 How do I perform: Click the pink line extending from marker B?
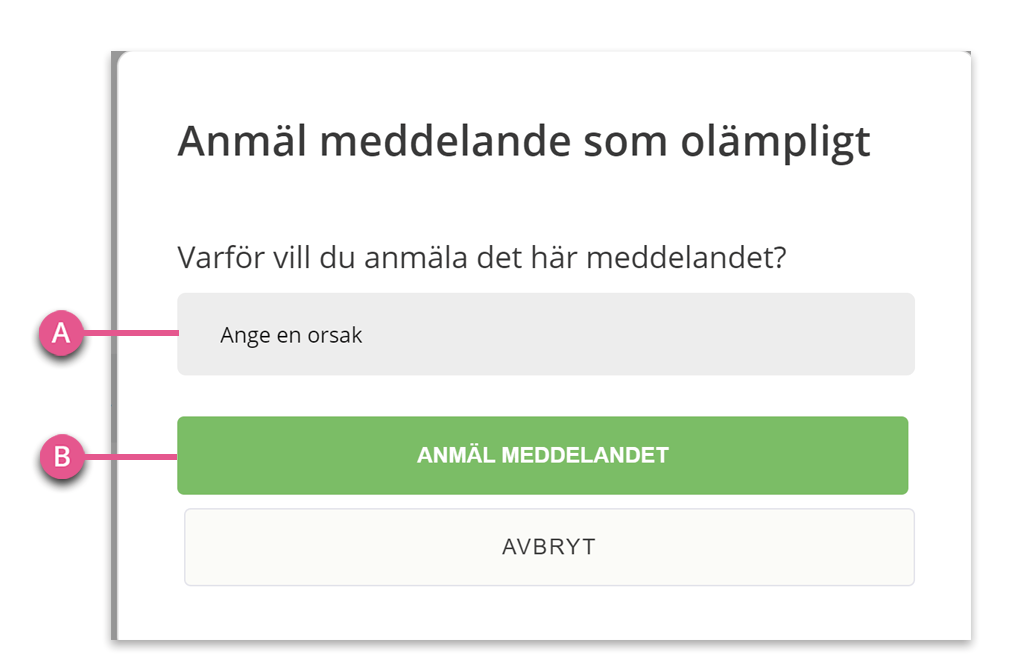click(131, 457)
